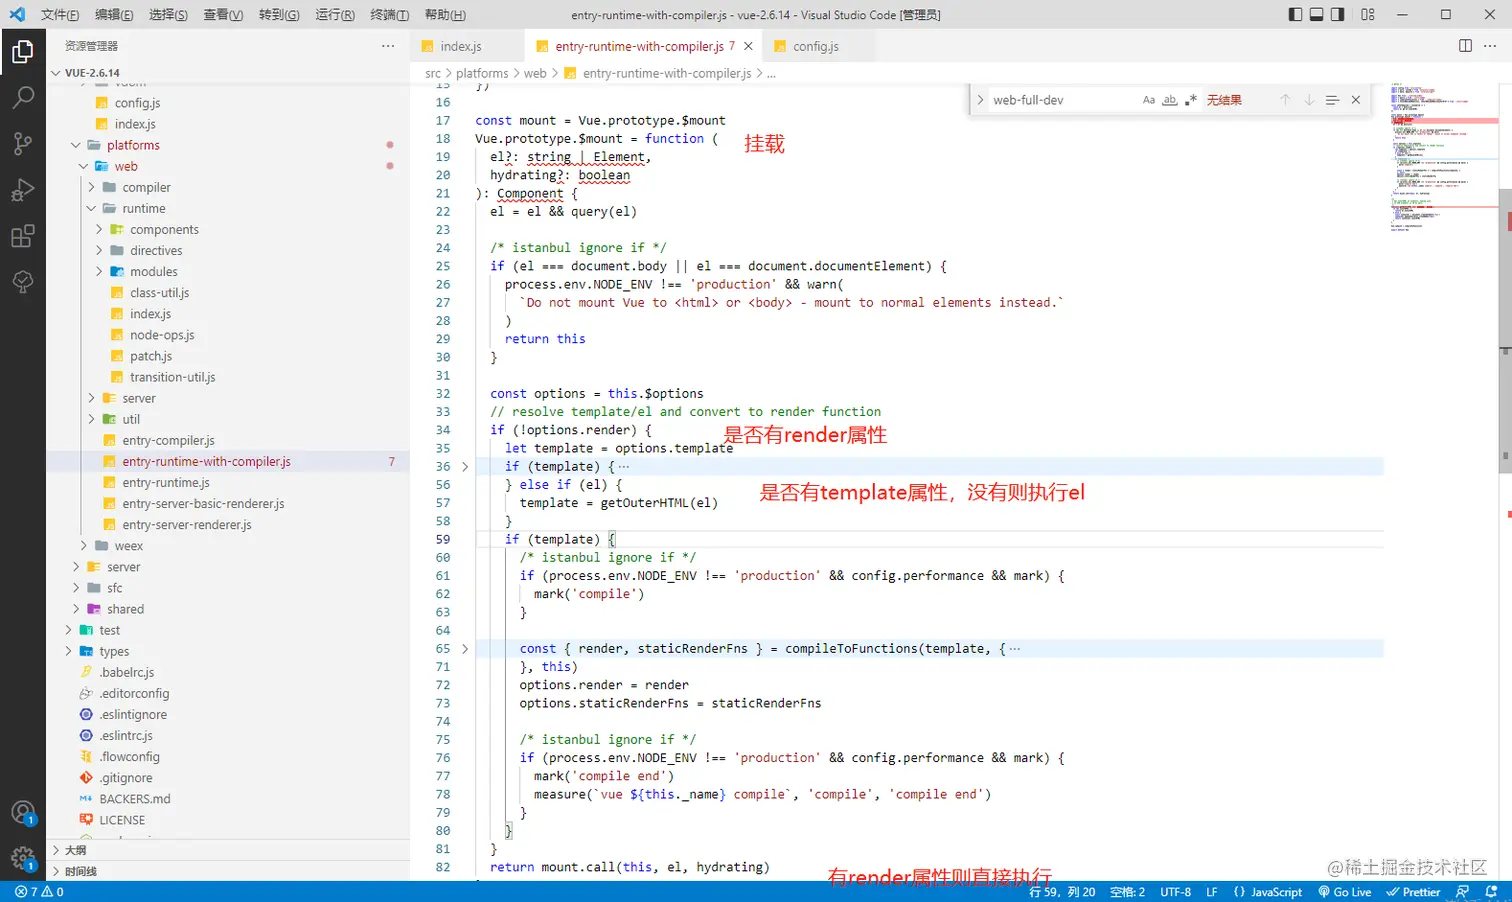Go to next match in find widget
Image resolution: width=1512 pixels, height=902 pixels.
tap(1309, 100)
